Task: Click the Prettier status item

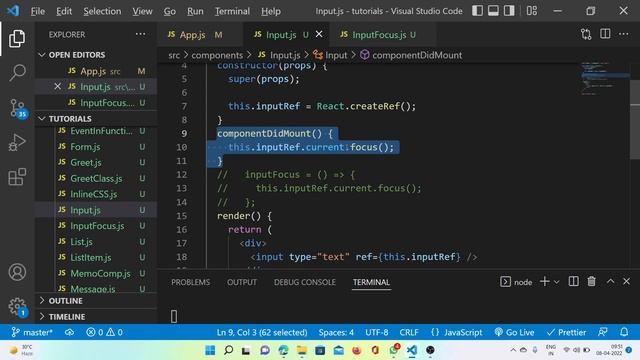Action: click(x=566, y=332)
